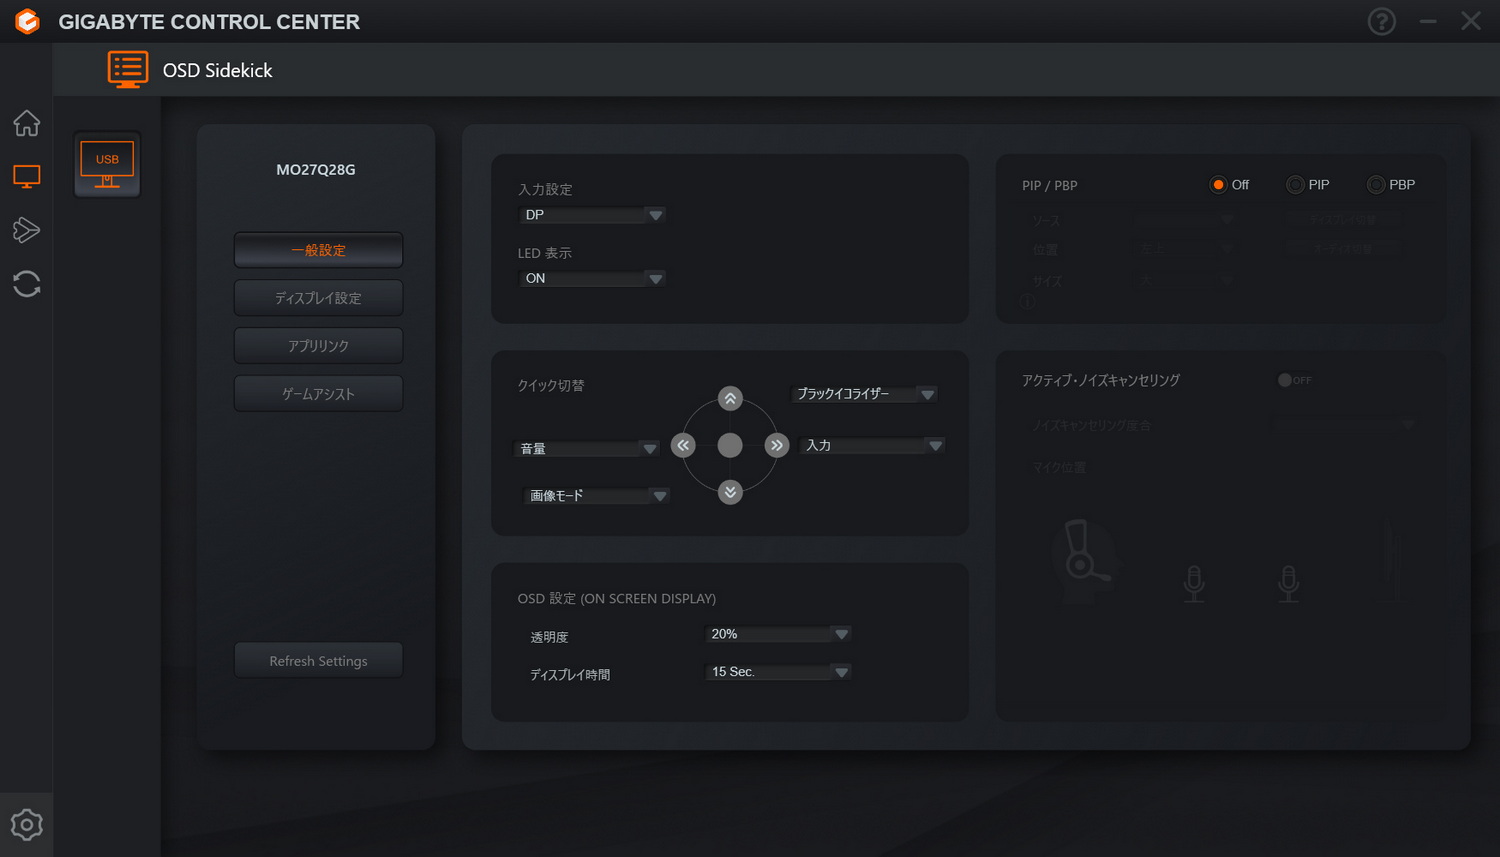Viewport: 1500px width, 857px height.
Task: Select the USB monitor device thumbnail
Action: tap(107, 164)
